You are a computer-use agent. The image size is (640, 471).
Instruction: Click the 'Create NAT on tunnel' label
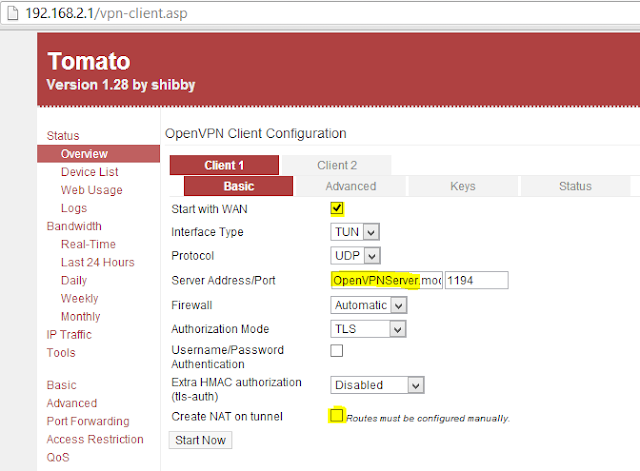[x=227, y=416]
